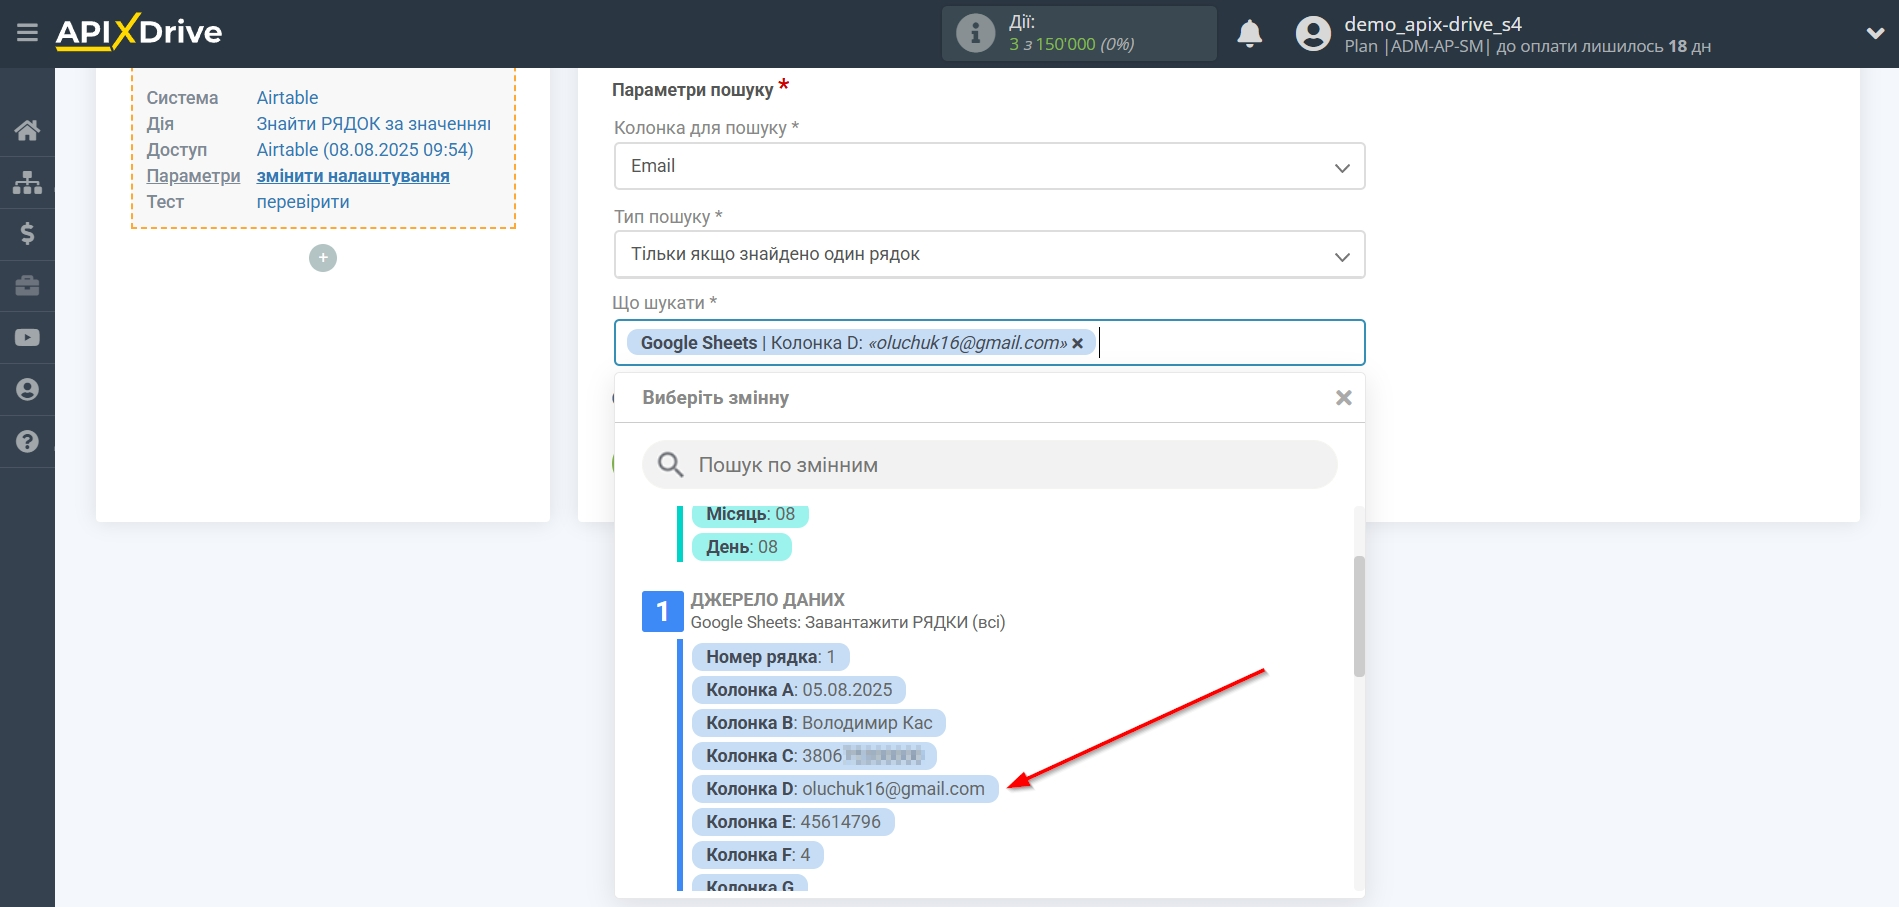This screenshot has height=907, width=1899.
Task: Click the demo_apix-drive_s4 account name
Action: [1432, 24]
